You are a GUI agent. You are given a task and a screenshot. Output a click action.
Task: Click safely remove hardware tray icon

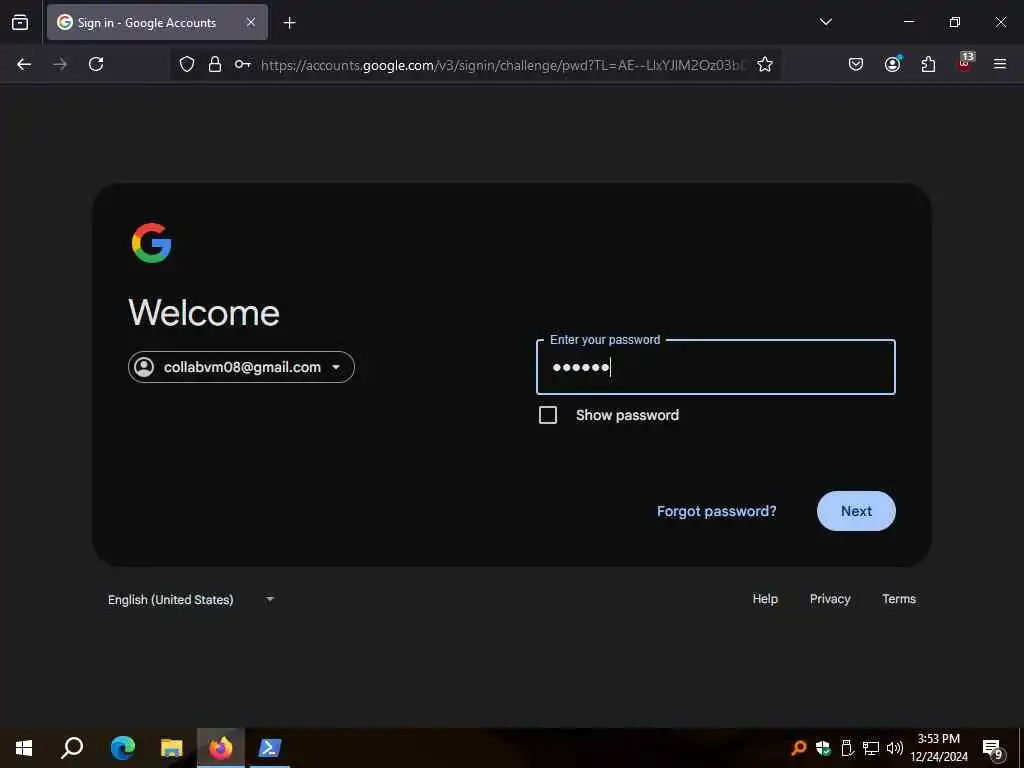click(847, 748)
